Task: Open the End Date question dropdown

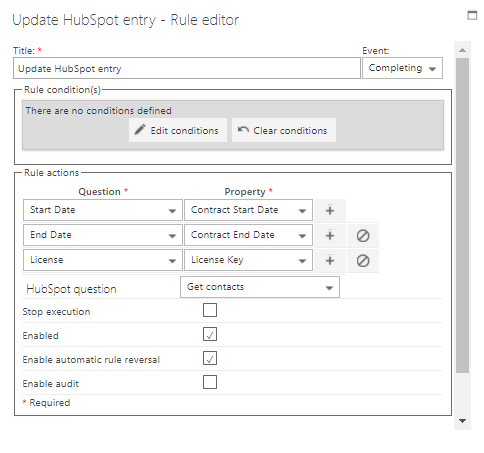Action: [103, 235]
